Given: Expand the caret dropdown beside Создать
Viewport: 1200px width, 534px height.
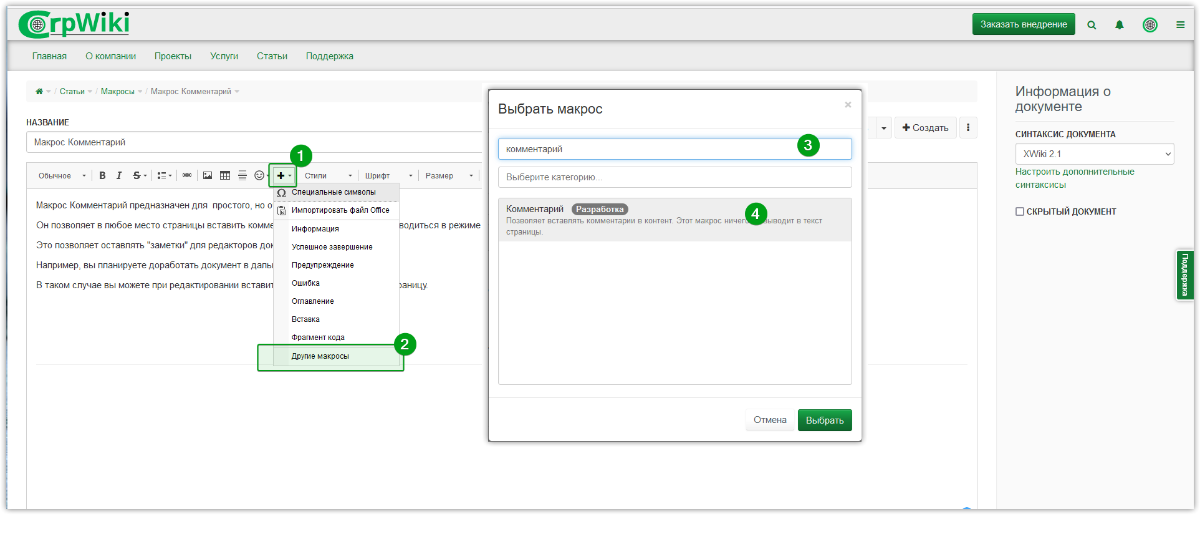Looking at the screenshot, I should (884, 128).
